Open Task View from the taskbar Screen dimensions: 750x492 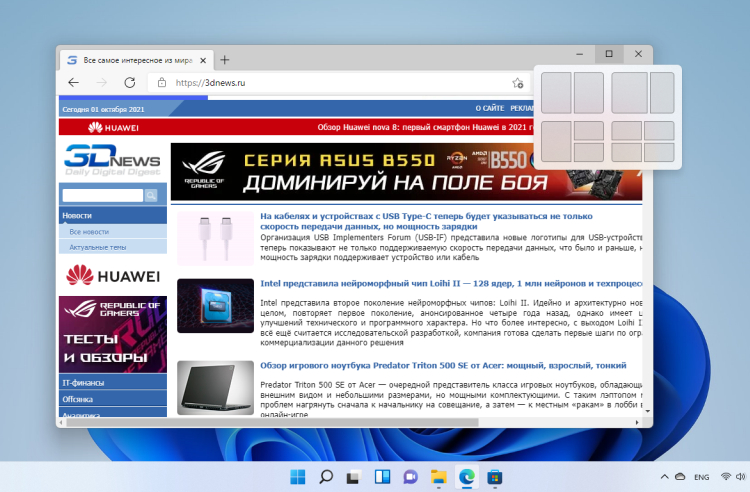tap(354, 477)
